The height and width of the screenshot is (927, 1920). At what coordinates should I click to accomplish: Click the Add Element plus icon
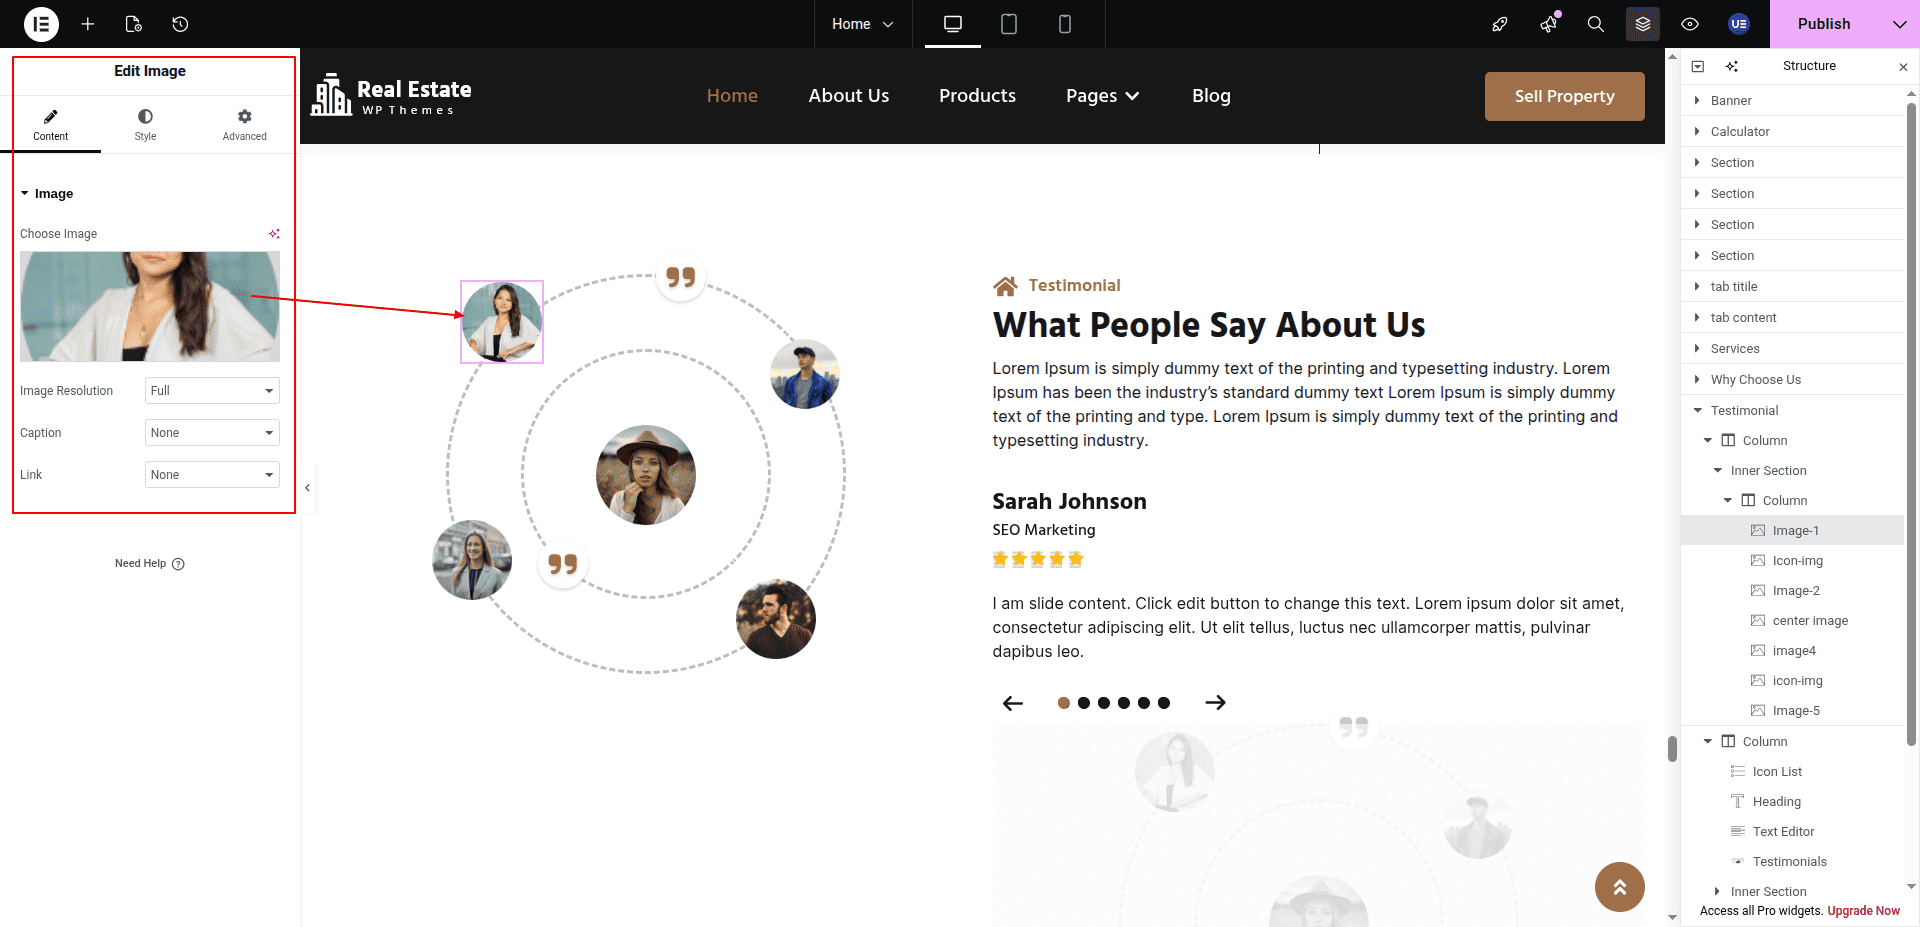(88, 24)
